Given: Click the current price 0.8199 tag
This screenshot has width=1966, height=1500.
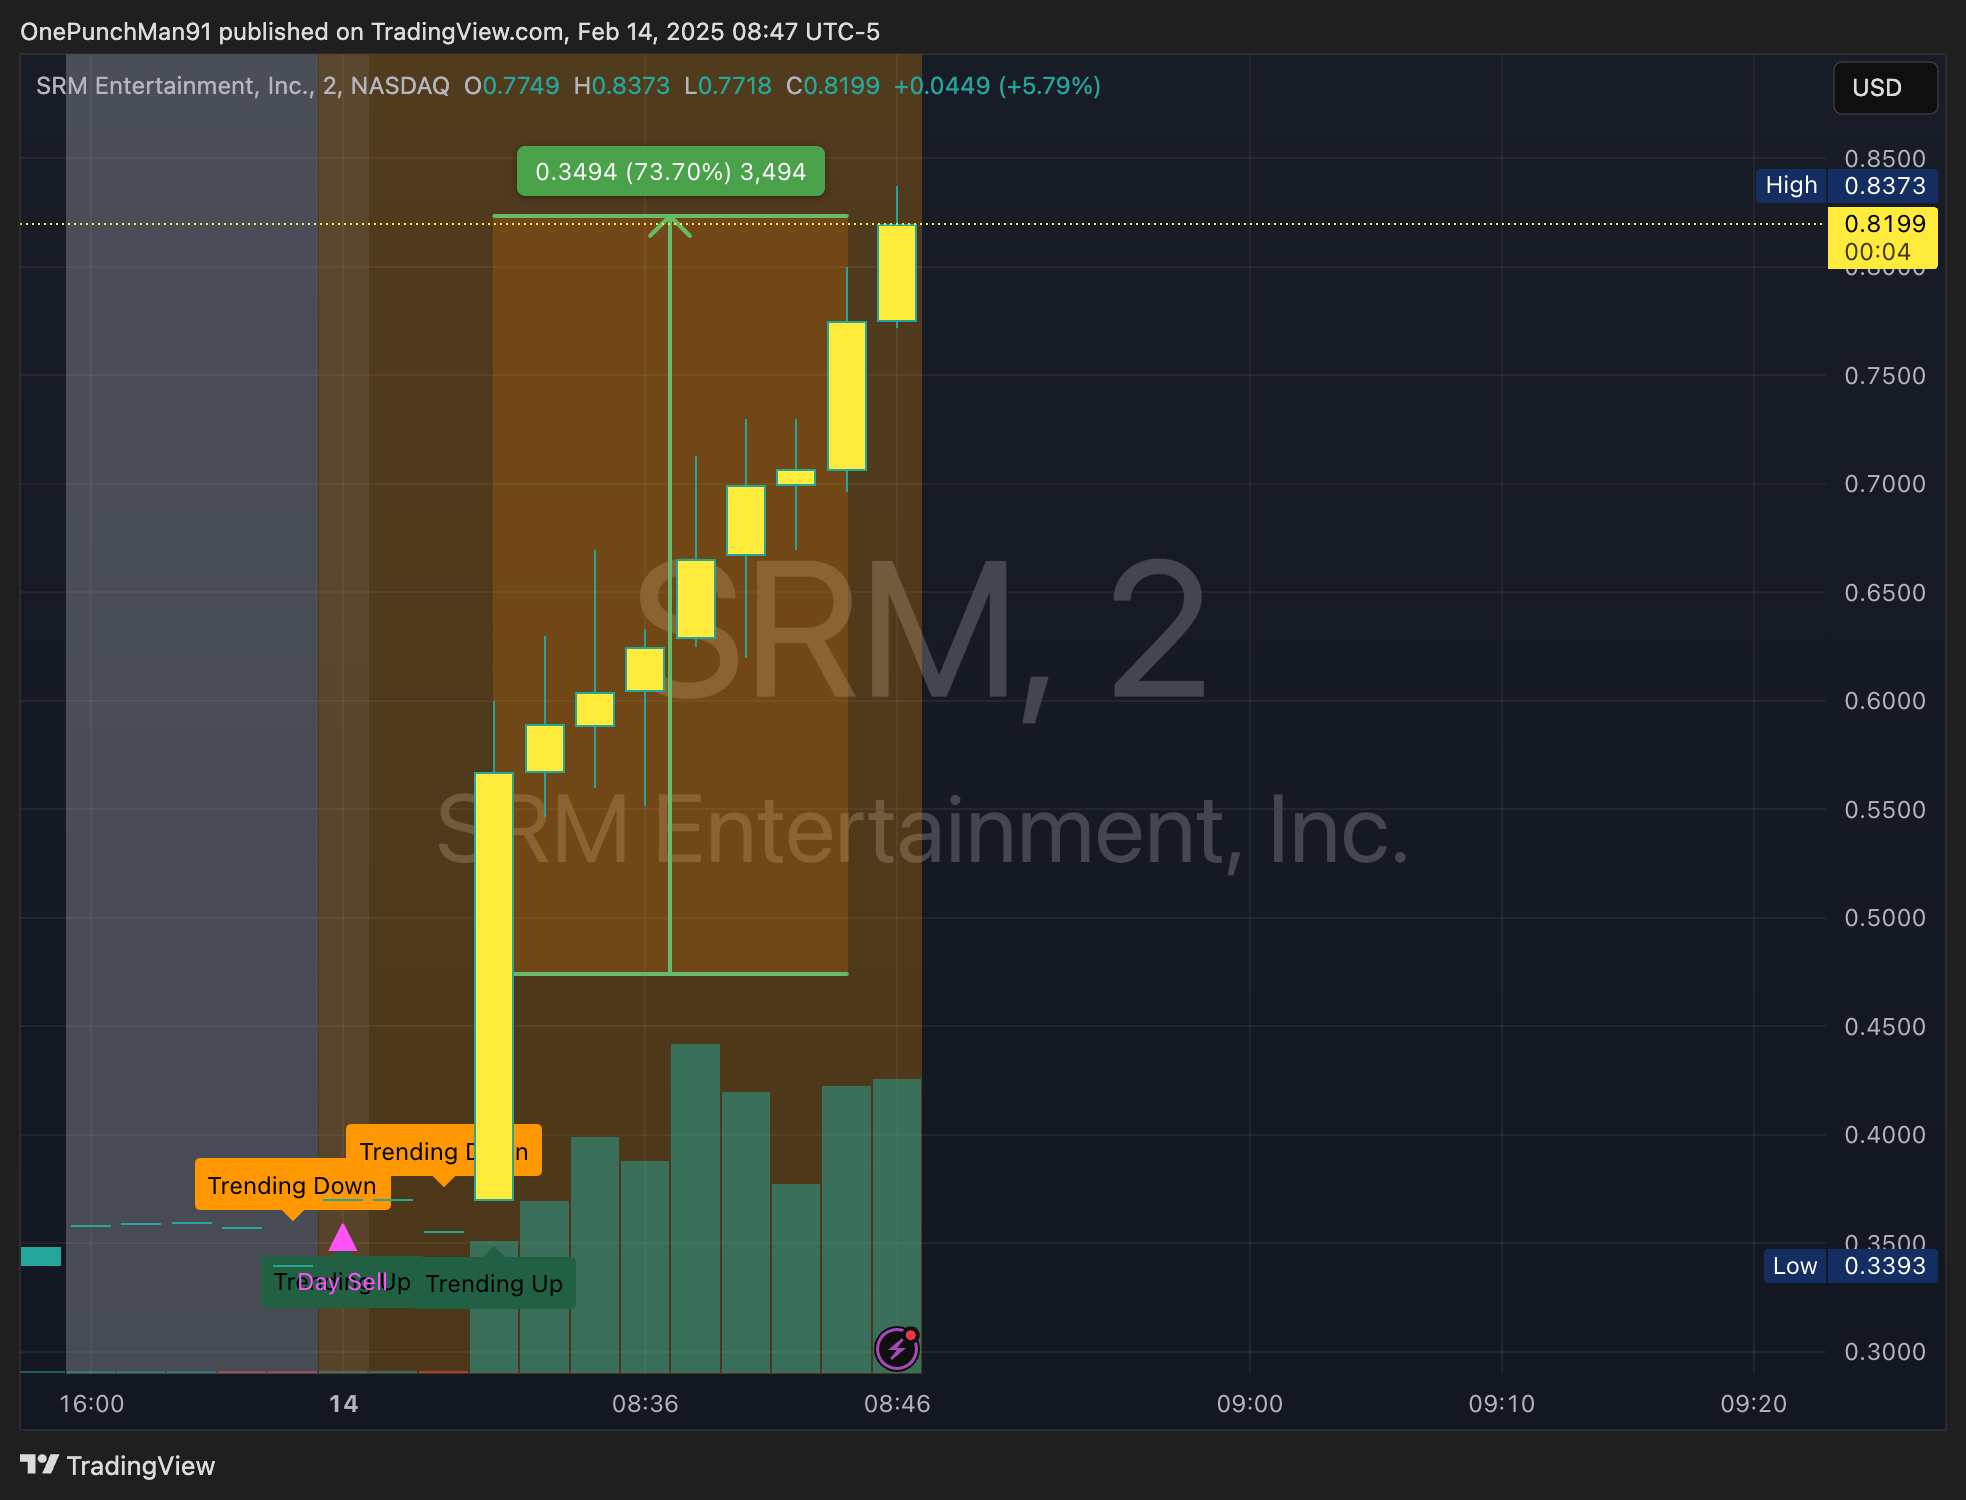Looking at the screenshot, I should 1883,238.
